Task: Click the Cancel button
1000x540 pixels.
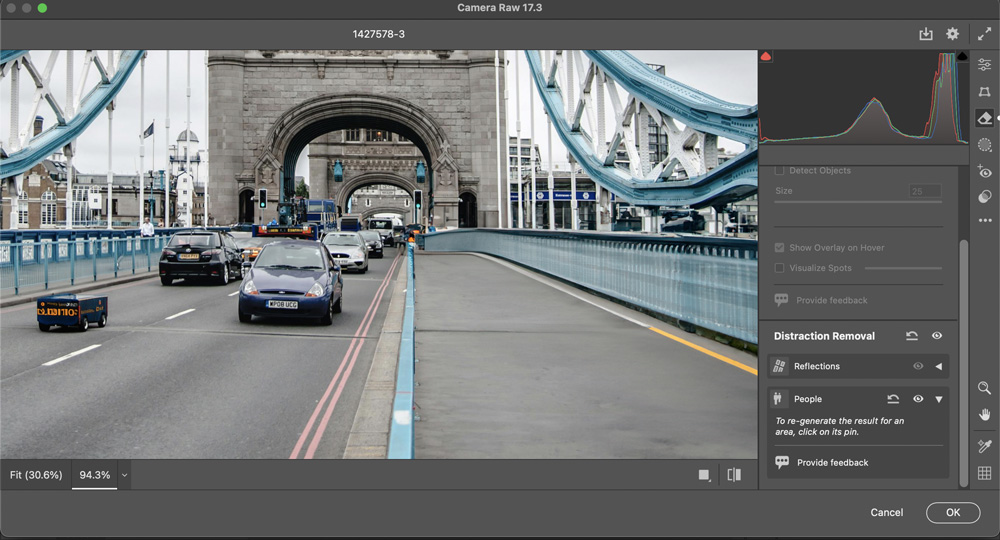Action: [886, 512]
